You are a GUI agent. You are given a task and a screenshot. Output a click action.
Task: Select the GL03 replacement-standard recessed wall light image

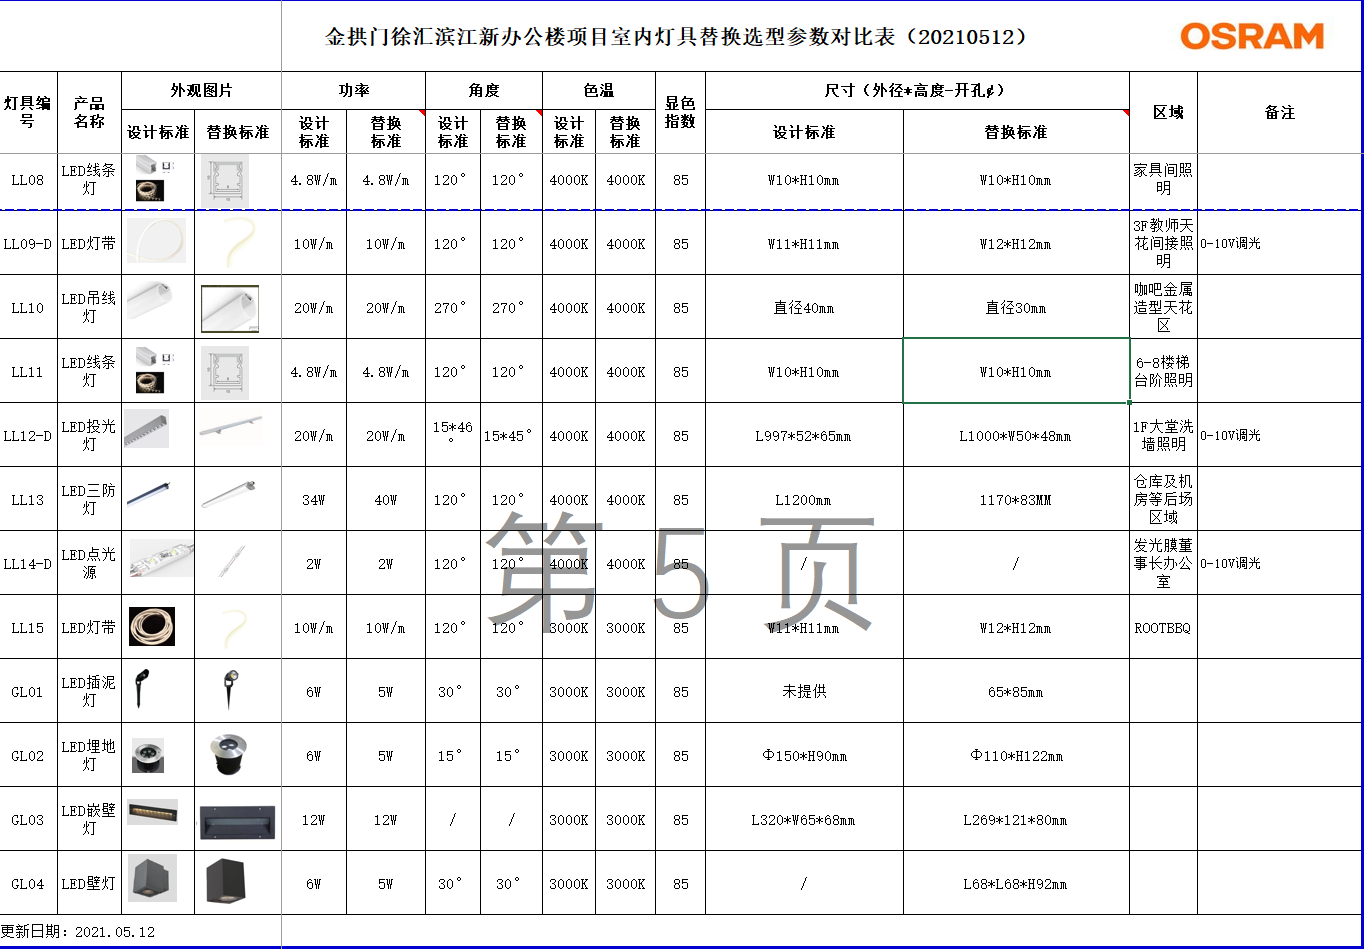click(239, 821)
